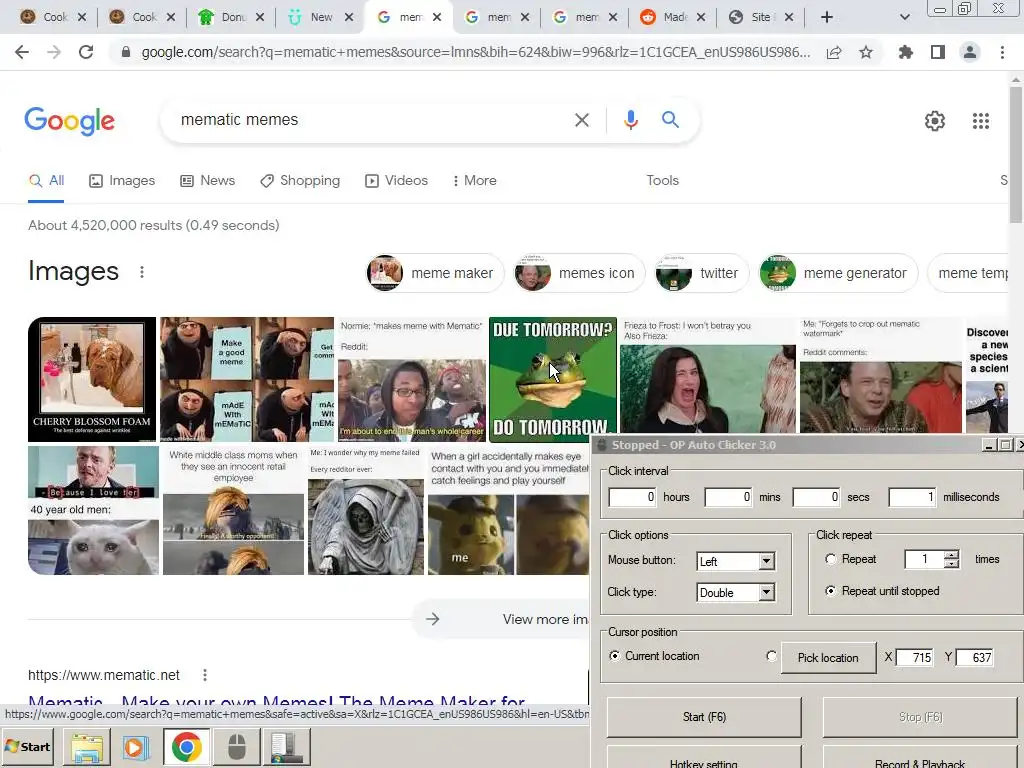Click the X coordinate field
Screen dimensions: 1024x768
click(x=914, y=657)
